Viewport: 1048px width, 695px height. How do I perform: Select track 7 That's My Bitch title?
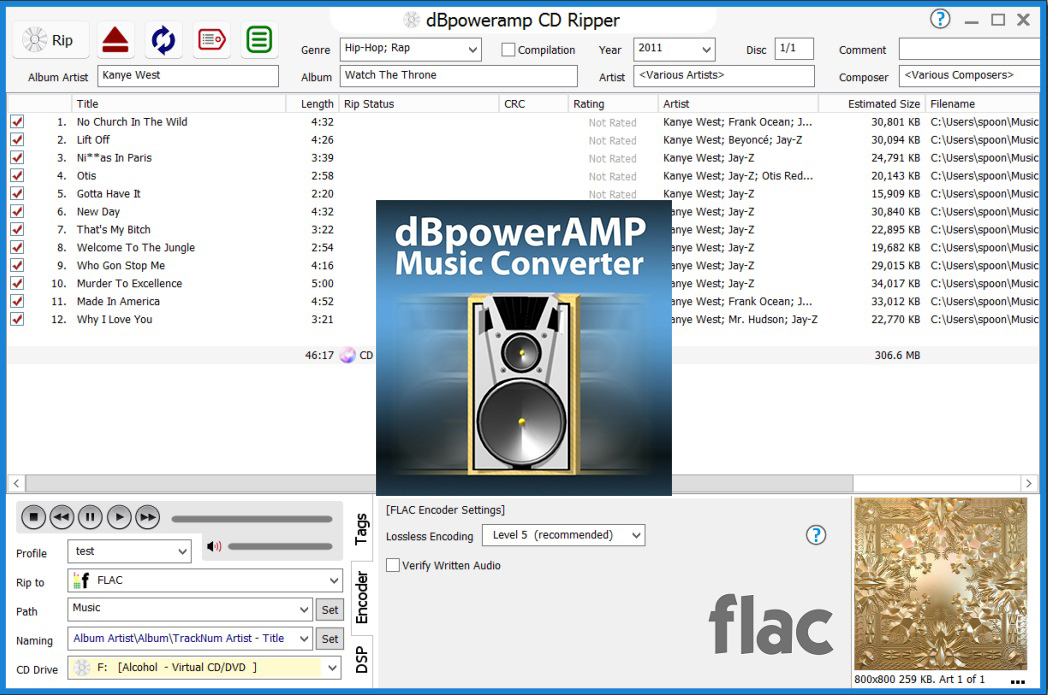point(114,229)
